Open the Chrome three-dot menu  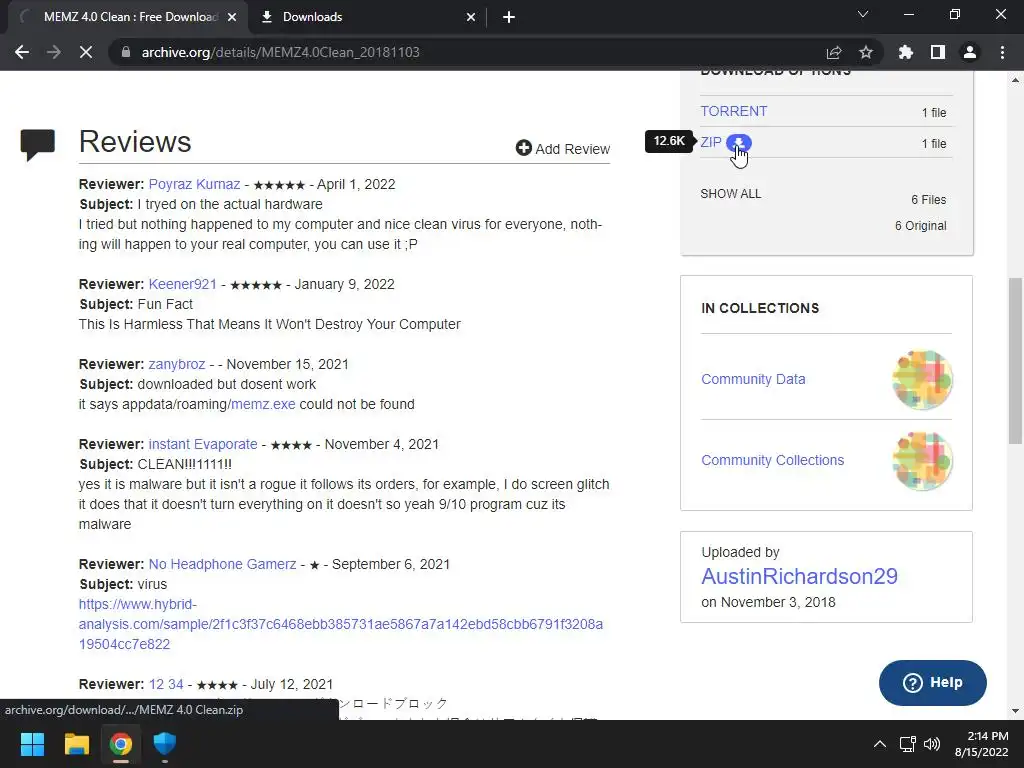click(1002, 52)
